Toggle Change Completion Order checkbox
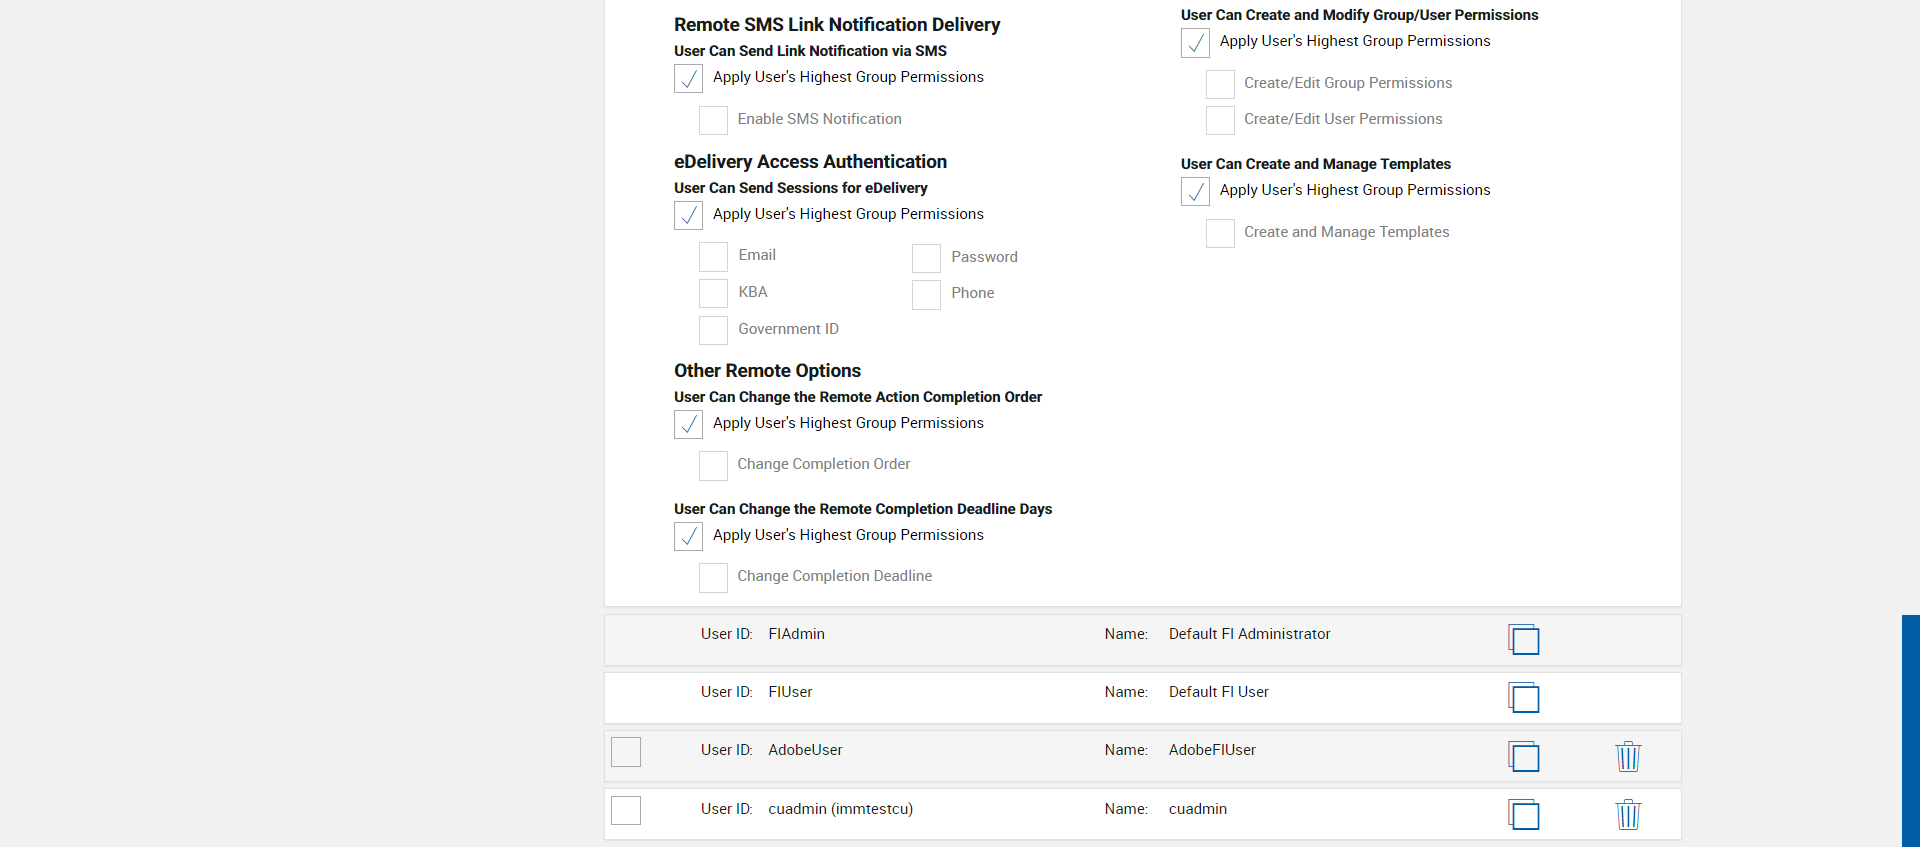 tap(713, 465)
